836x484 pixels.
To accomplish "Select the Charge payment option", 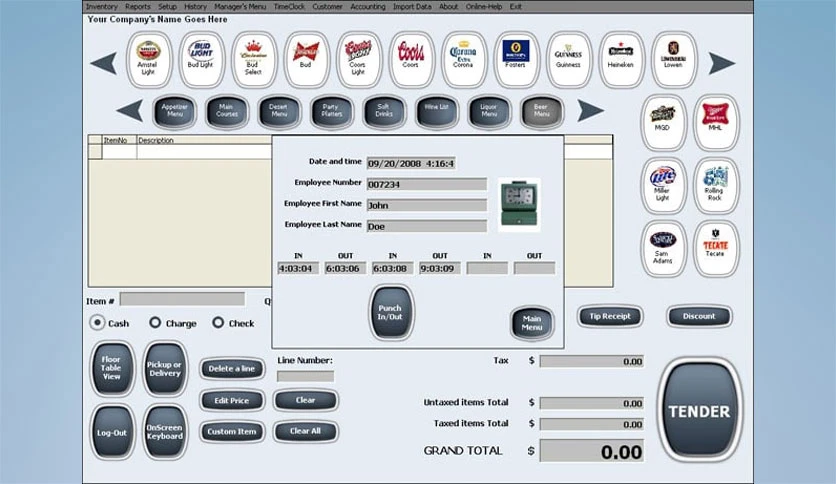I will (x=155, y=322).
